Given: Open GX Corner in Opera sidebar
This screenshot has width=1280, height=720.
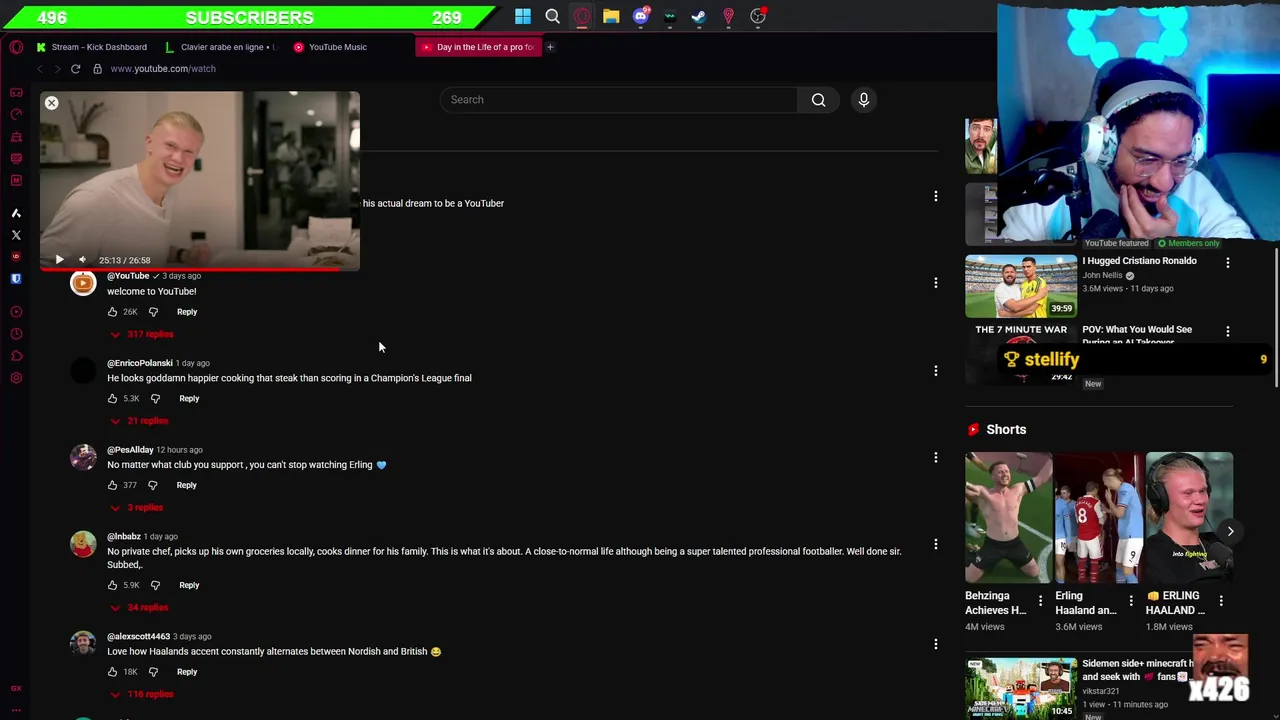Looking at the screenshot, I should 16,92.
